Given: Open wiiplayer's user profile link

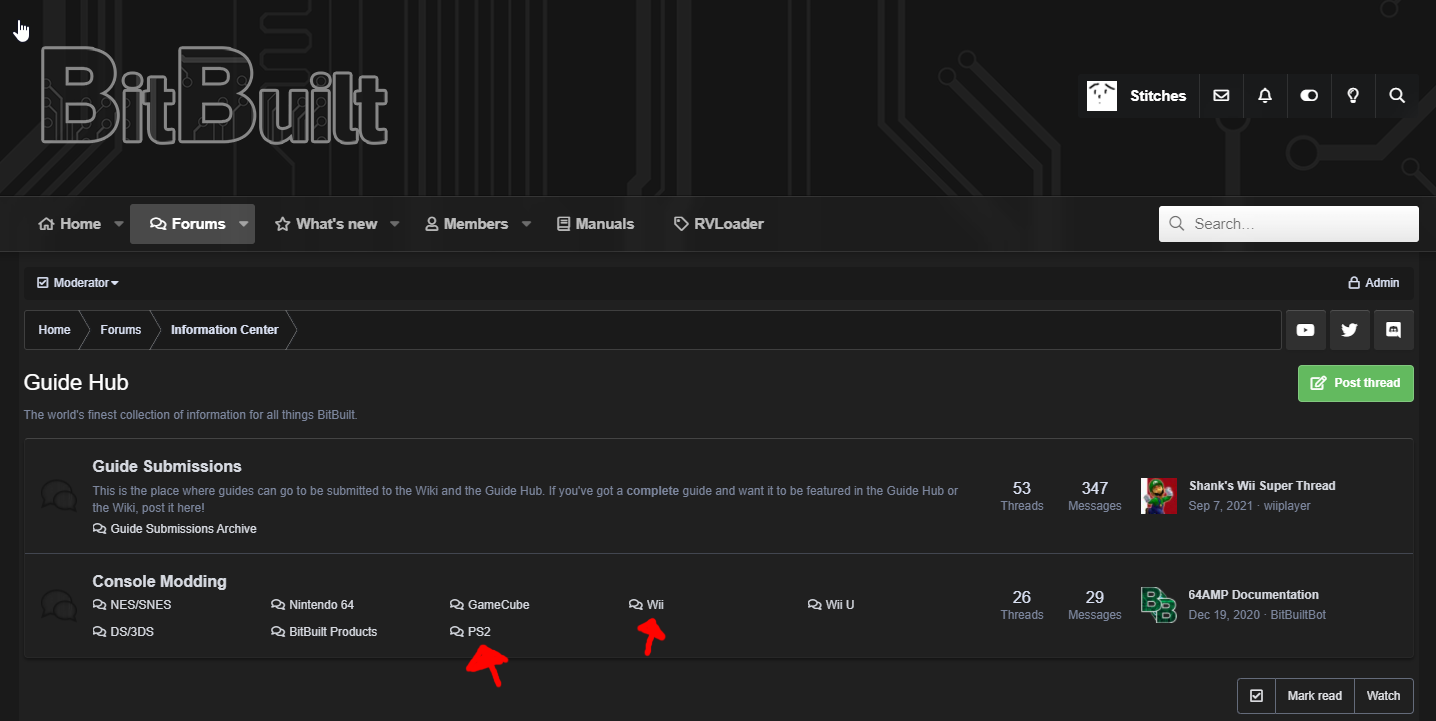Looking at the screenshot, I should [1285, 506].
